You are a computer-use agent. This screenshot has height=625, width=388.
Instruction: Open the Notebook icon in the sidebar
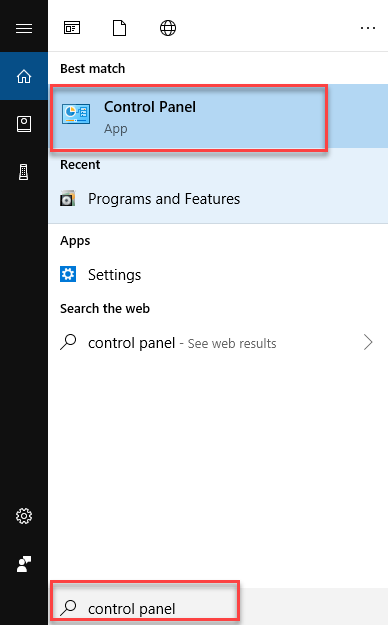coord(24,124)
